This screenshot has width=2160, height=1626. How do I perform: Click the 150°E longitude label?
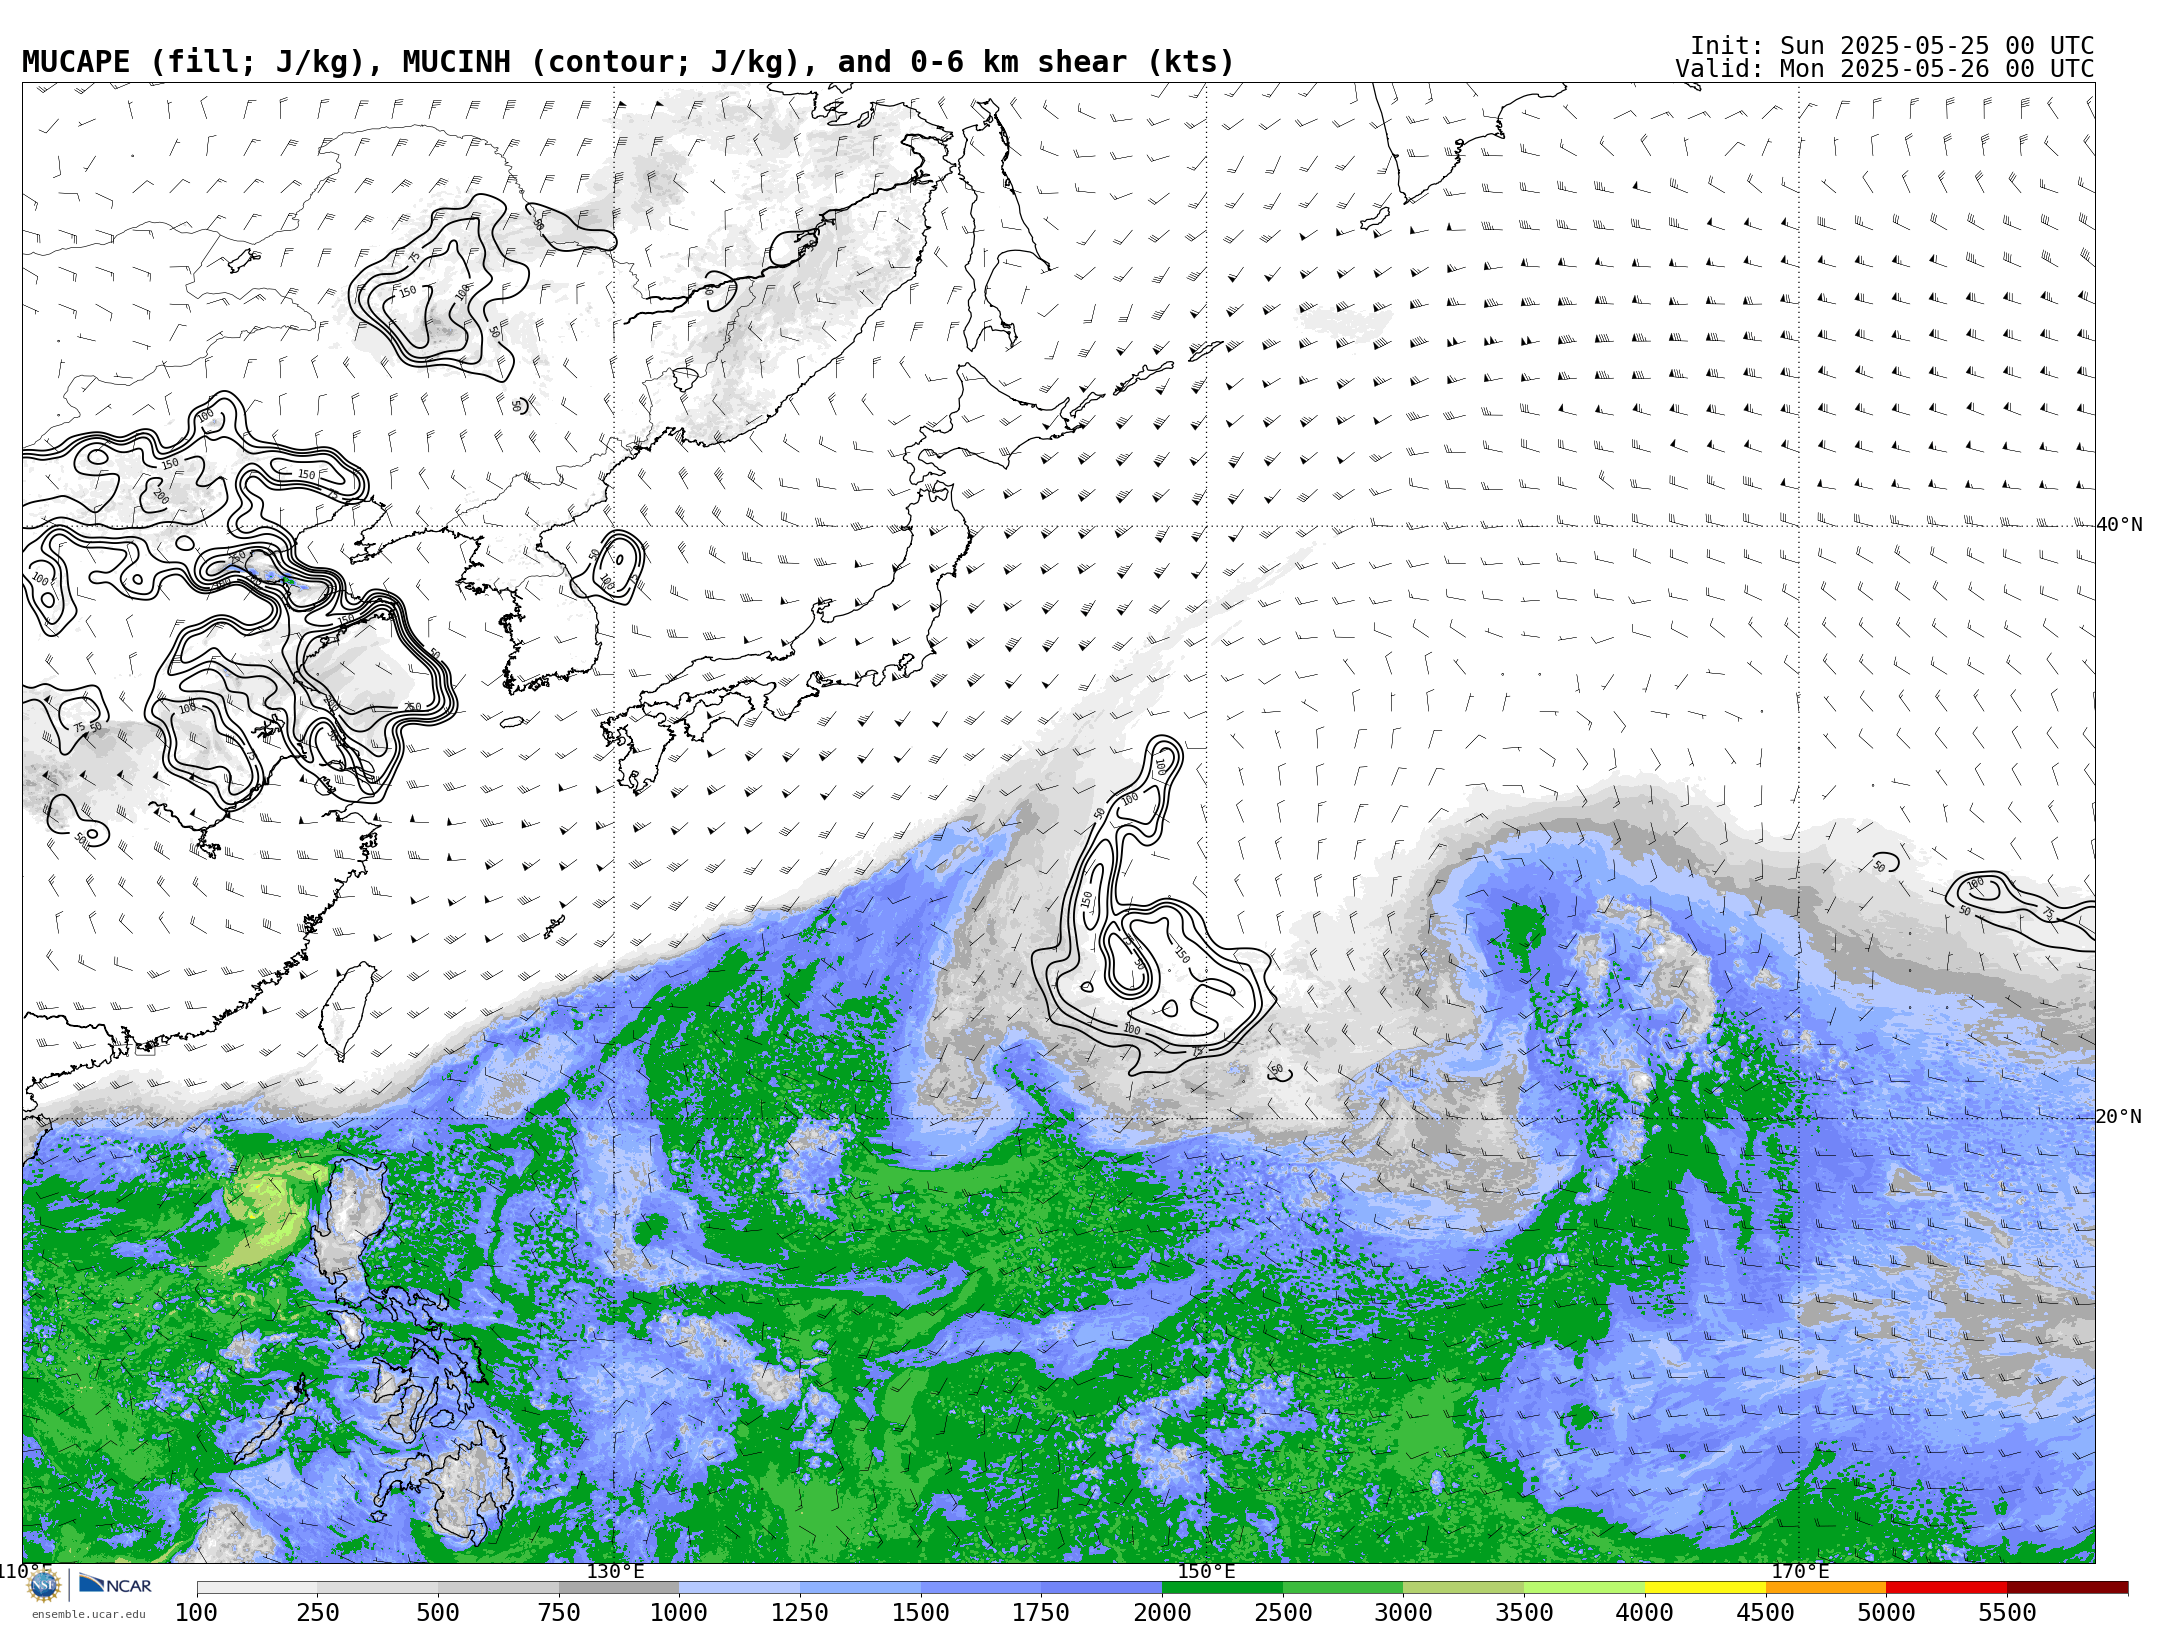[1207, 1572]
